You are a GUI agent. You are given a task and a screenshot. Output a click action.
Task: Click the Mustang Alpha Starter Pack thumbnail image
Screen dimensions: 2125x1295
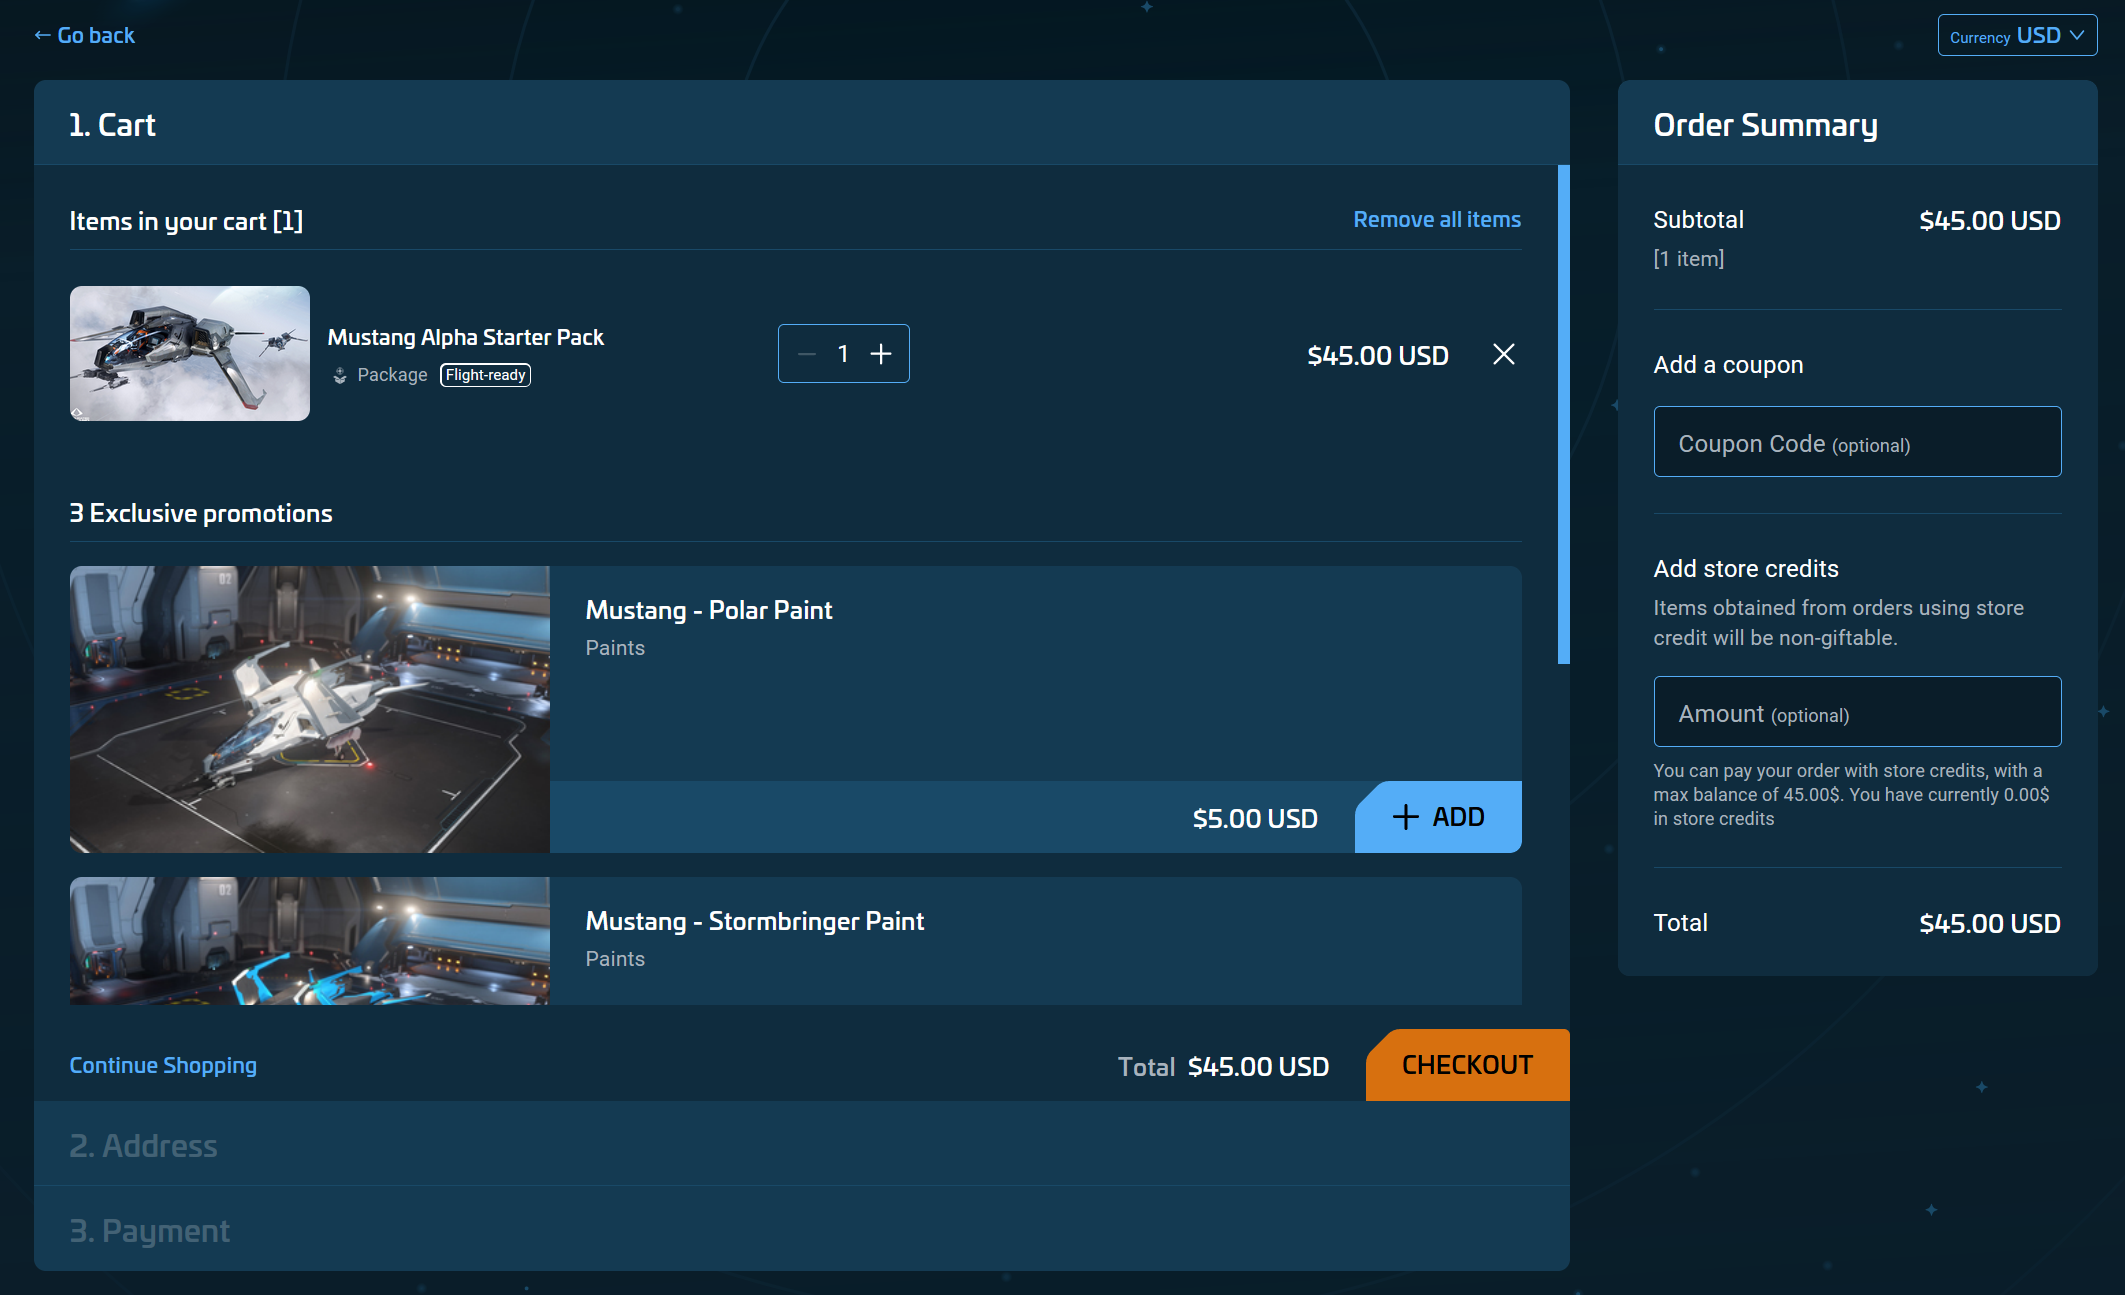(189, 353)
